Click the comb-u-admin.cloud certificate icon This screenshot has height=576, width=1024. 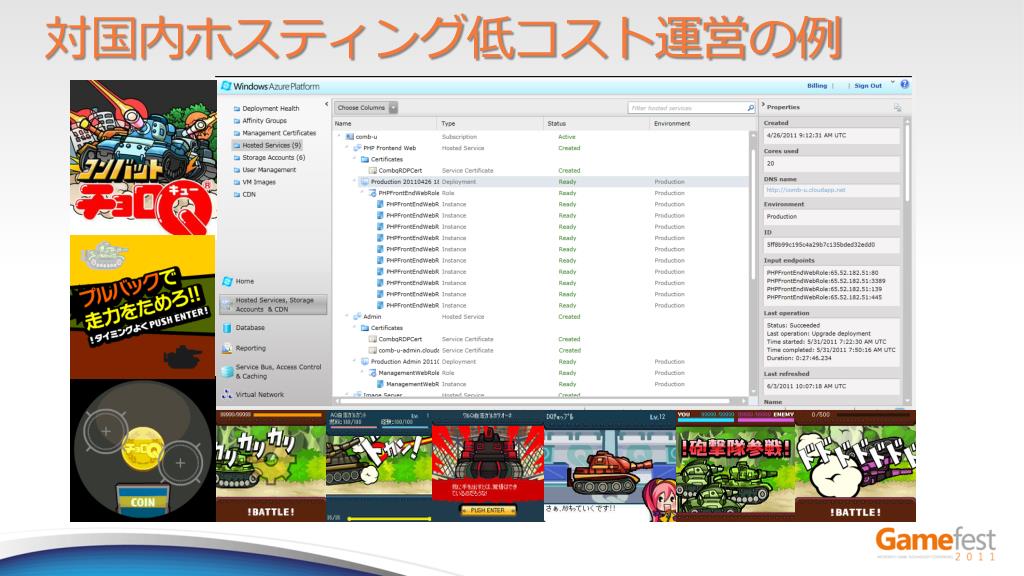372,351
